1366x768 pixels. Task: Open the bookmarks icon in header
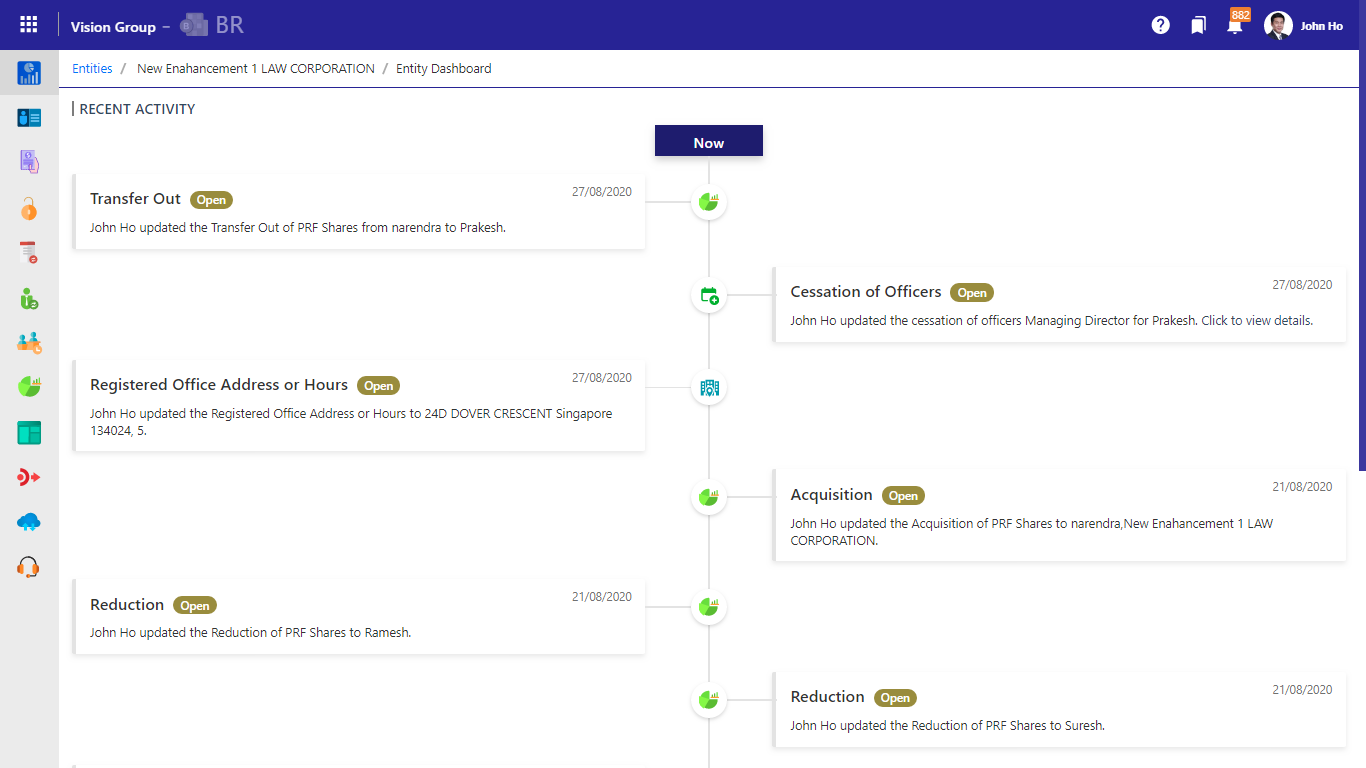coord(1198,25)
